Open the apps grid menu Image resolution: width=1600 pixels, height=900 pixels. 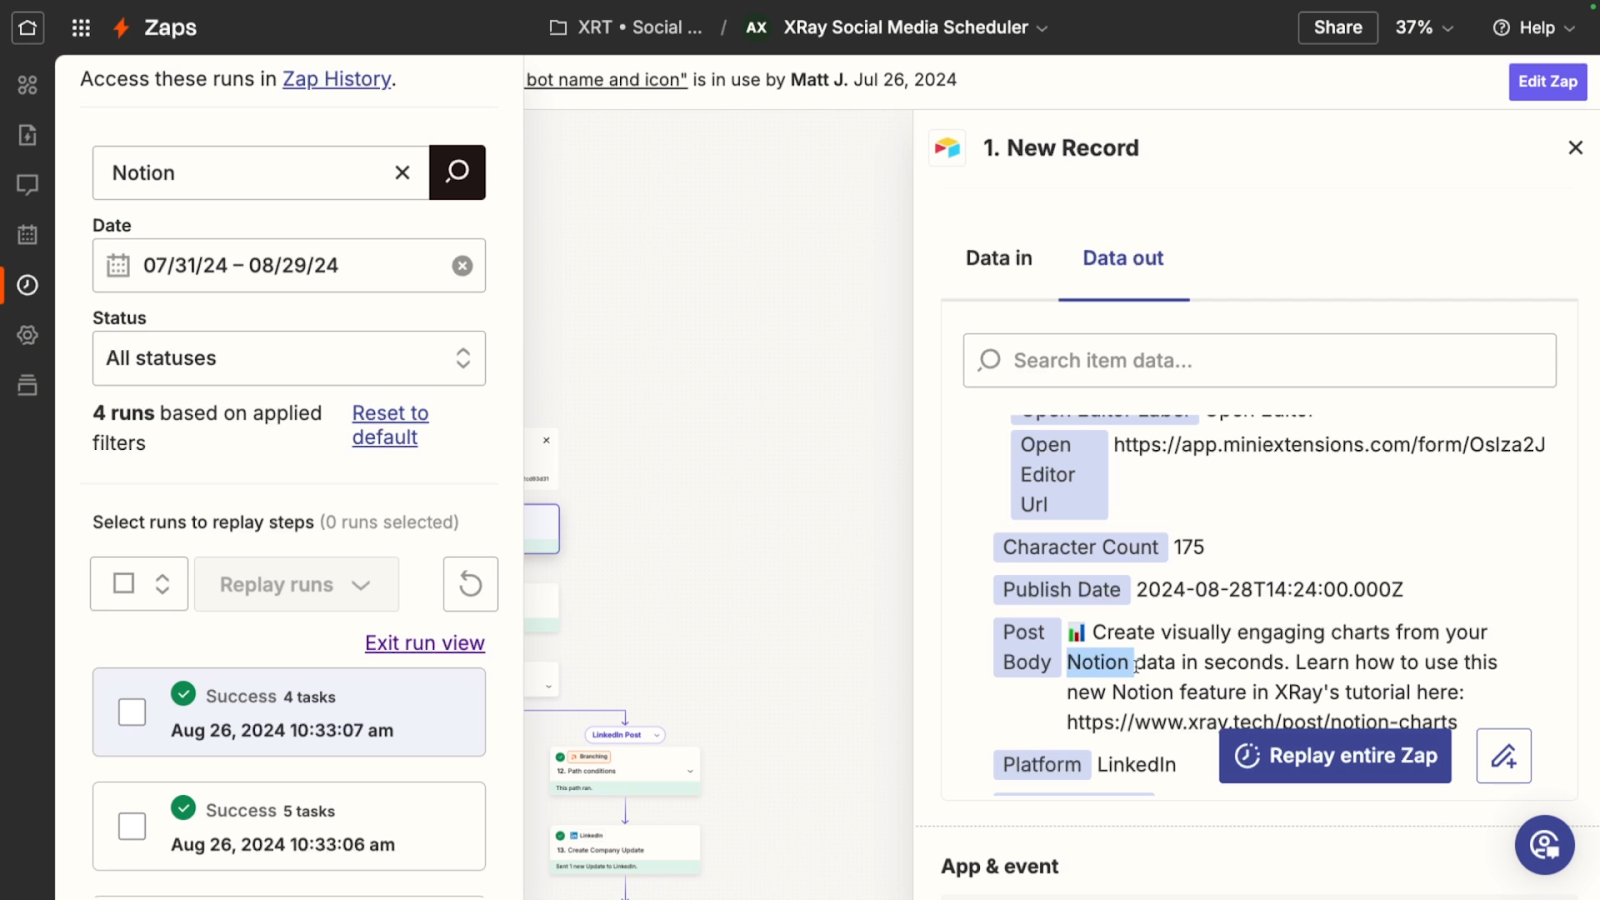coord(81,28)
